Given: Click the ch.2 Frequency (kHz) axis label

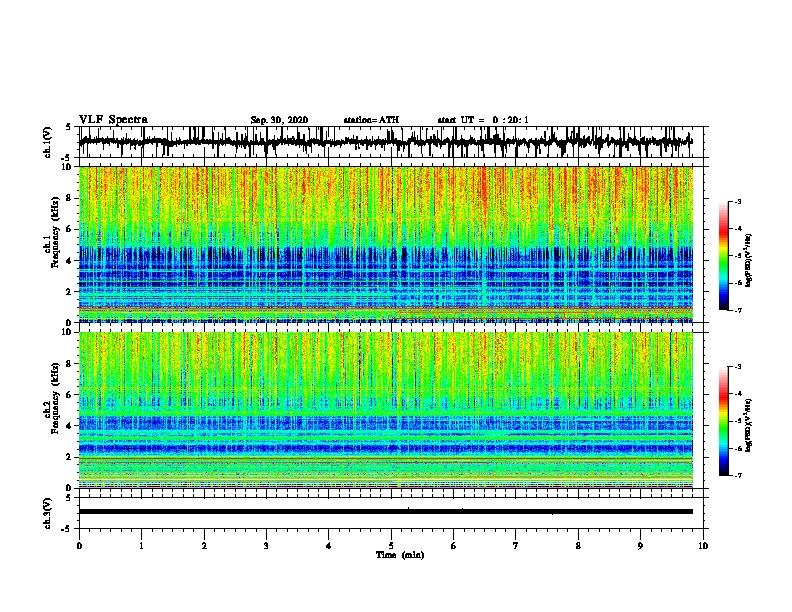Looking at the screenshot, I should coord(52,398).
